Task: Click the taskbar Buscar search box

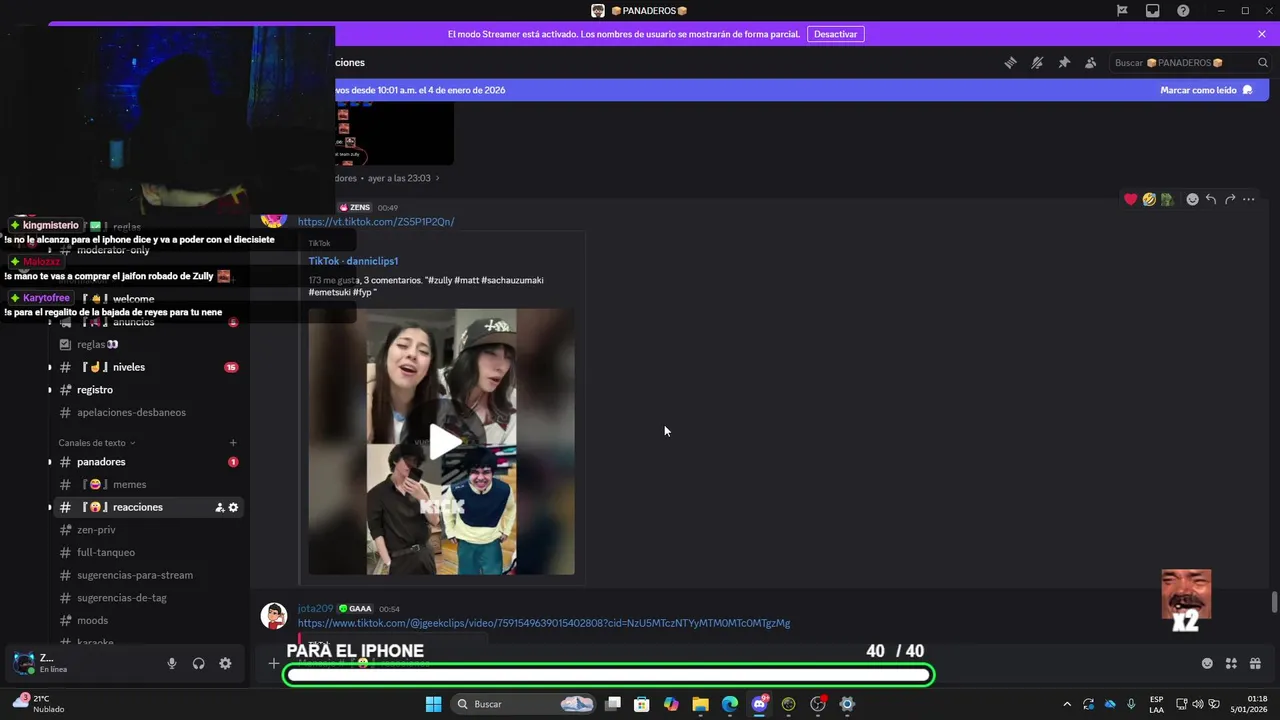Action: pos(525,704)
